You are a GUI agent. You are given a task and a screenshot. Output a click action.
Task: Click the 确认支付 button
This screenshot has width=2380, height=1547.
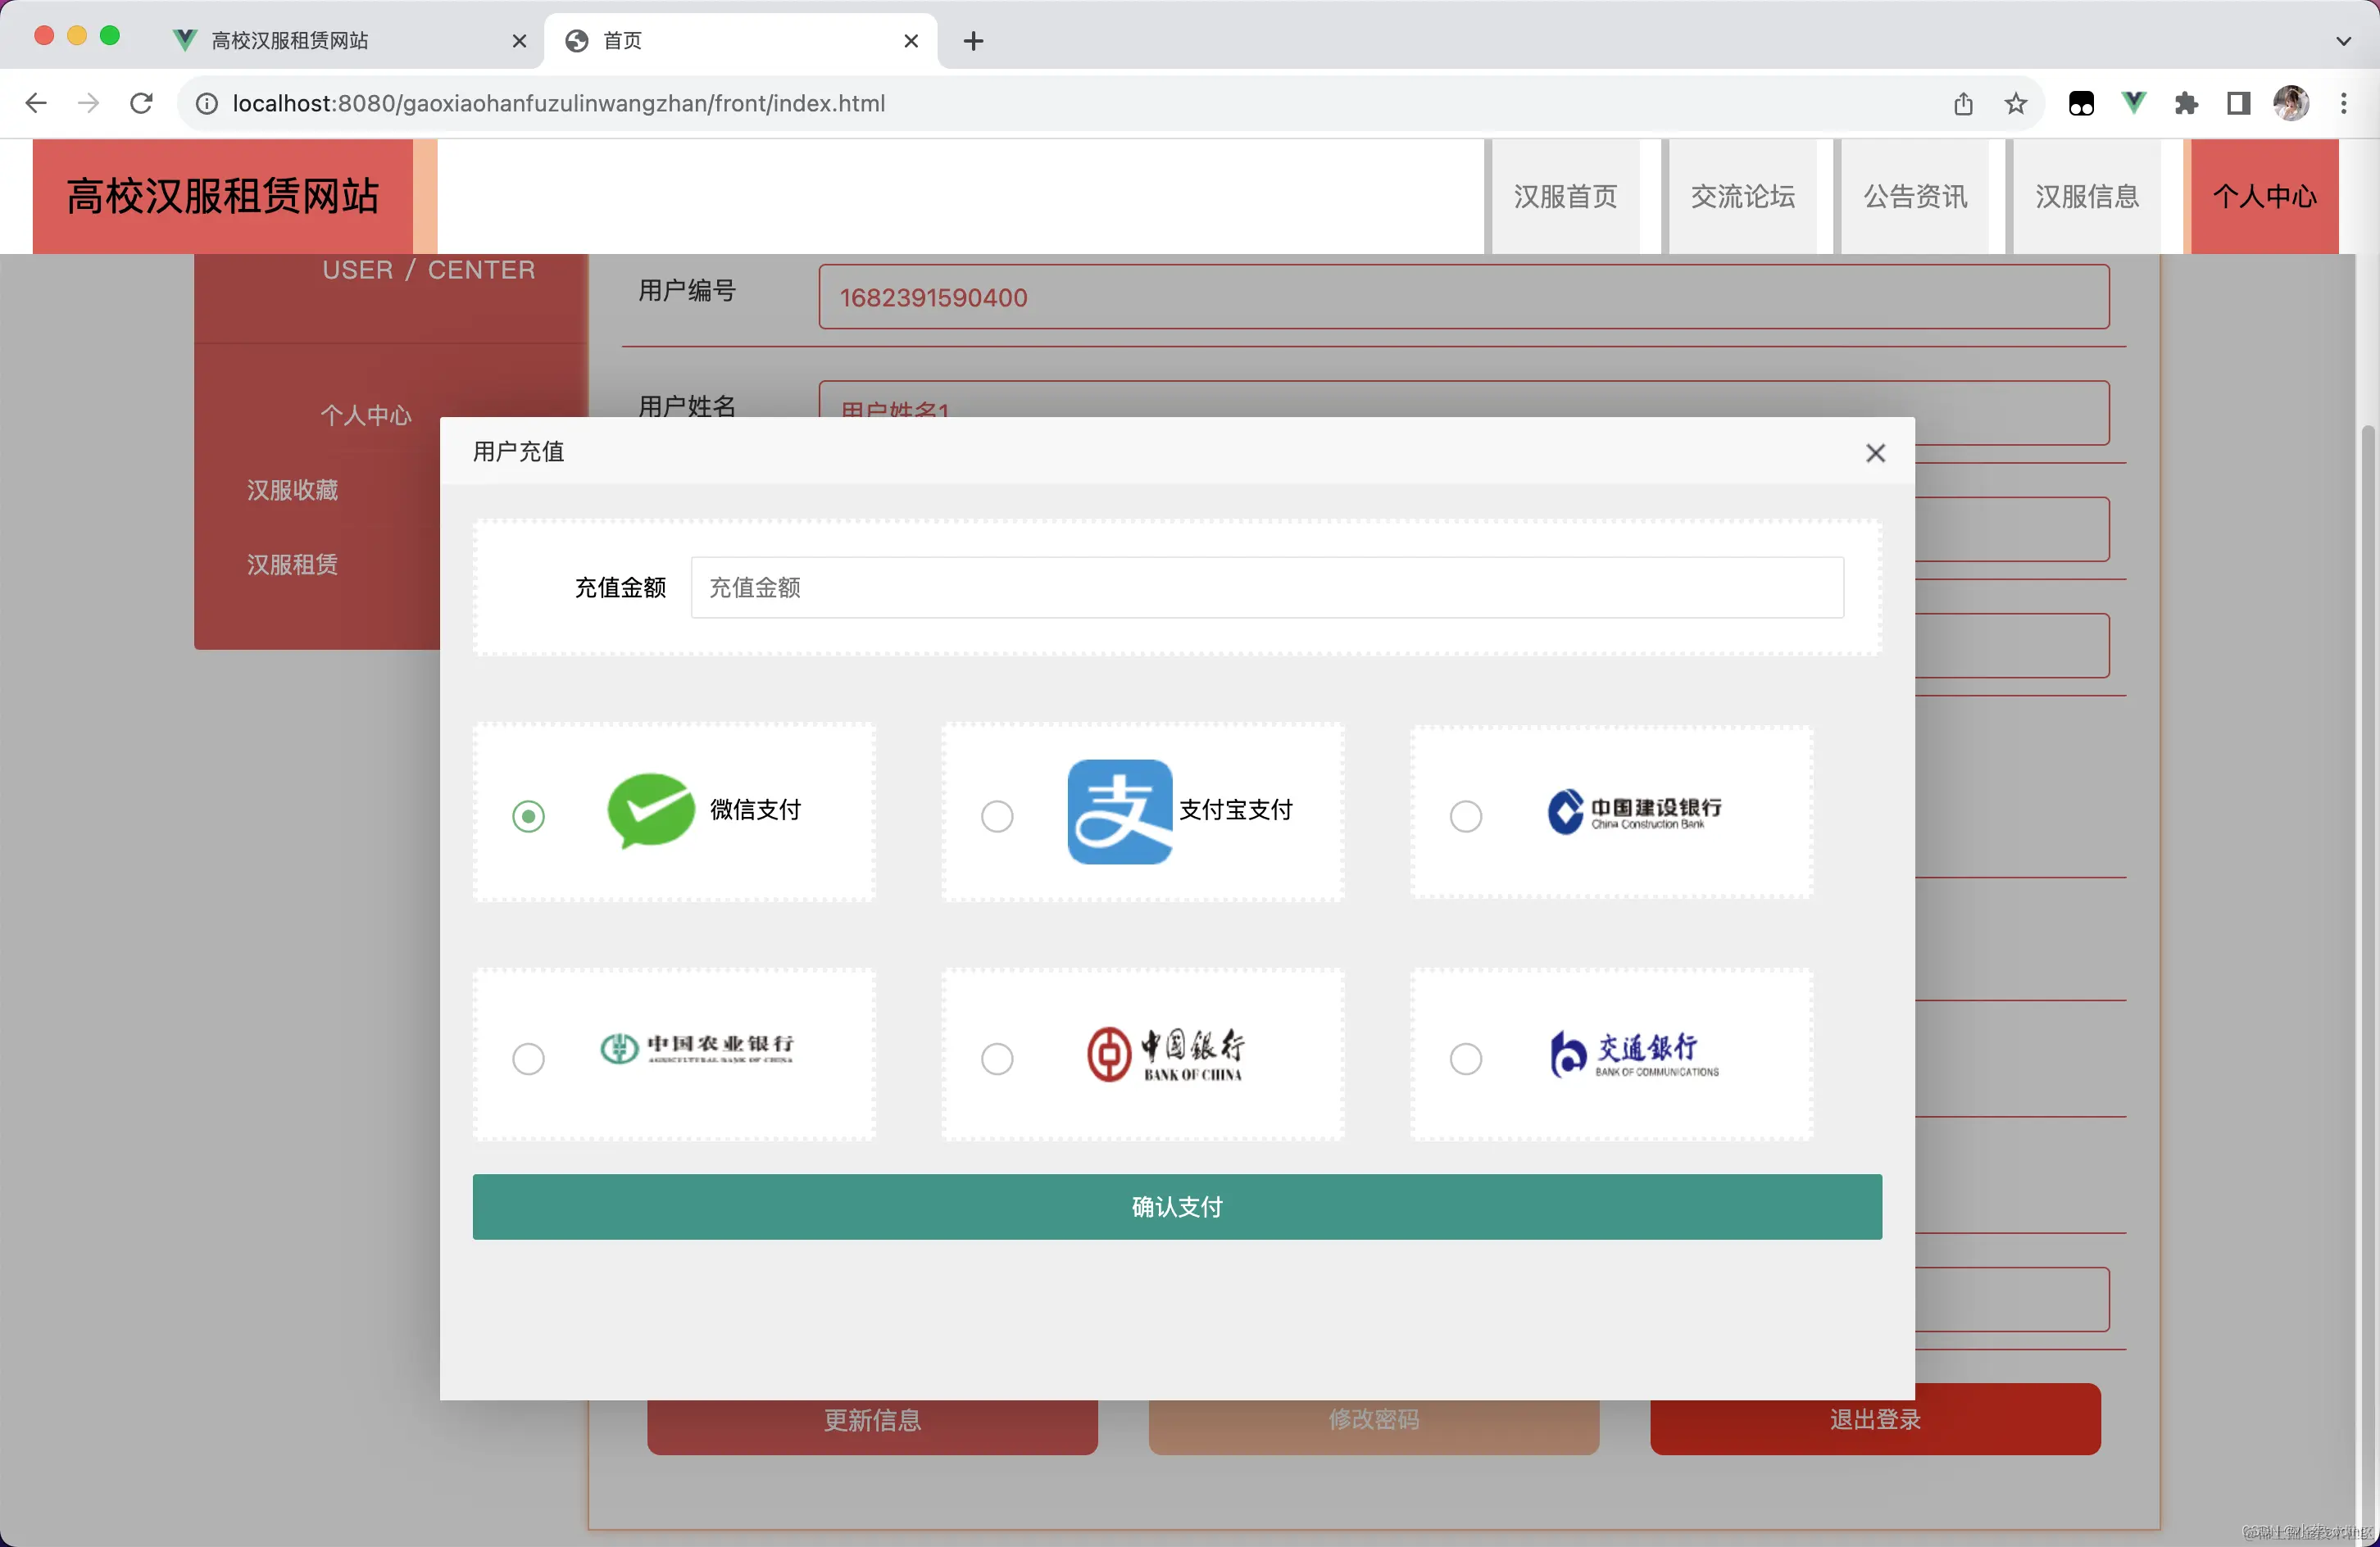click(x=1178, y=1207)
